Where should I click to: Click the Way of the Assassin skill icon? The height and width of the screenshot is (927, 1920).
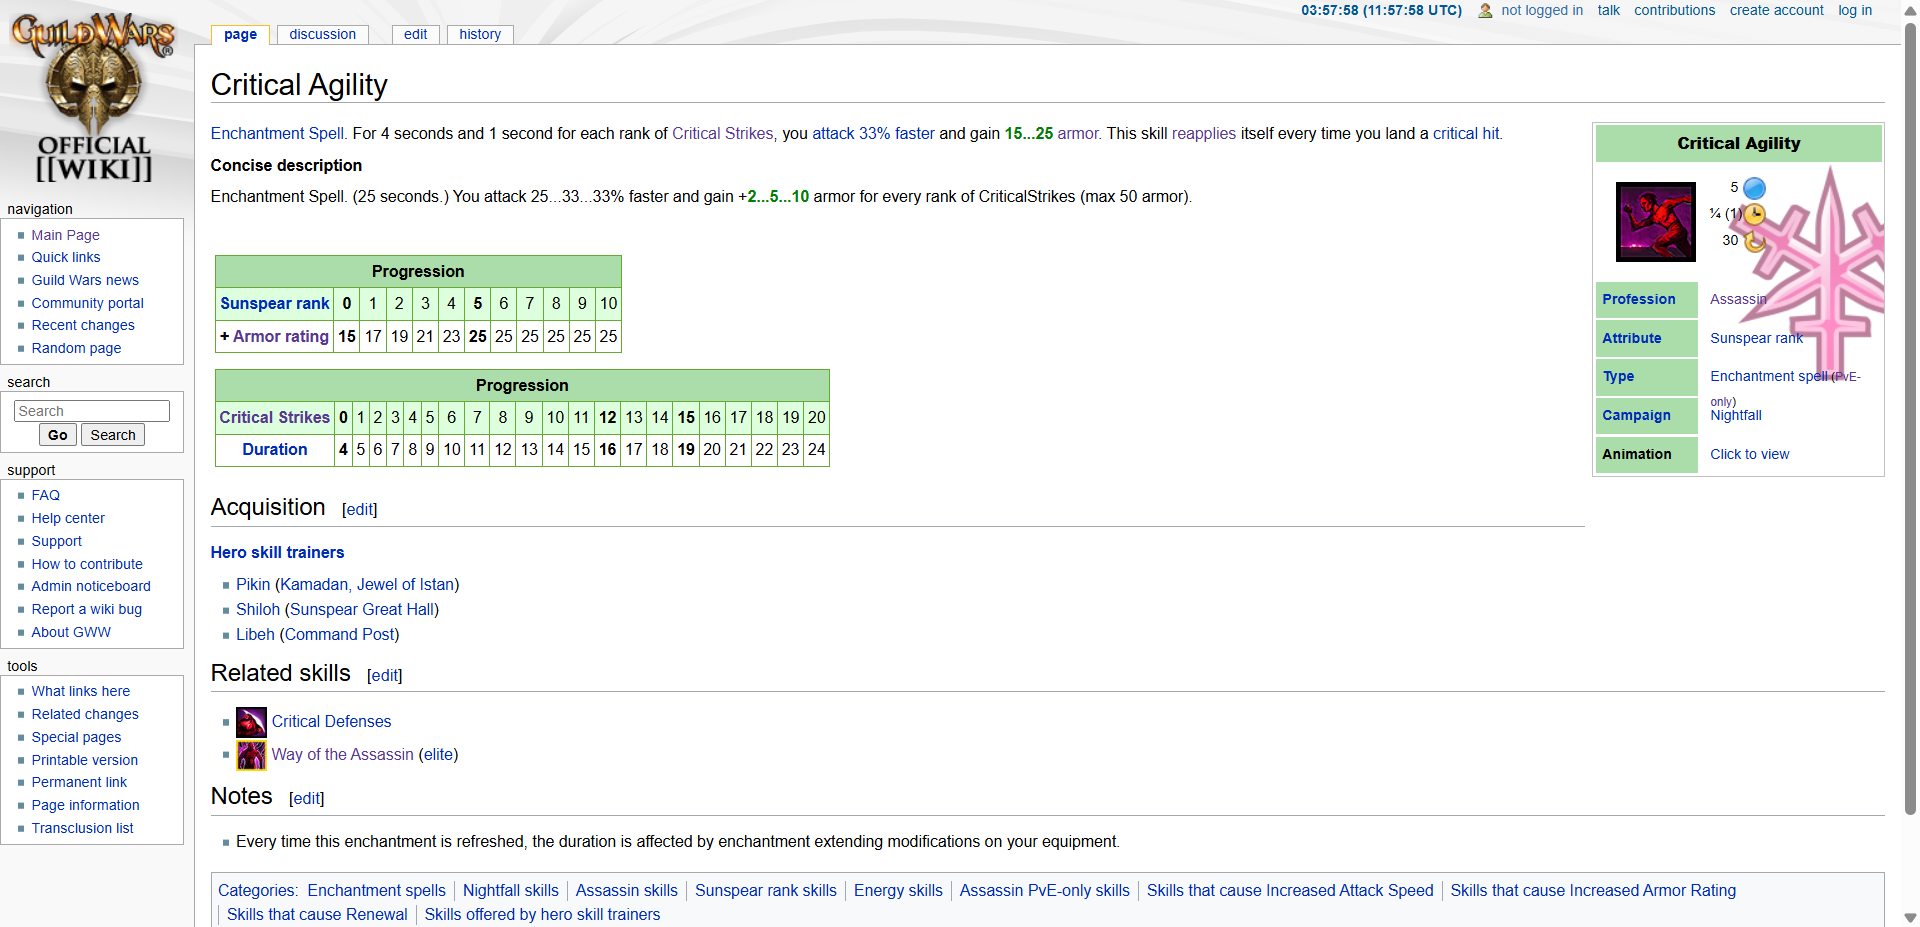[251, 755]
